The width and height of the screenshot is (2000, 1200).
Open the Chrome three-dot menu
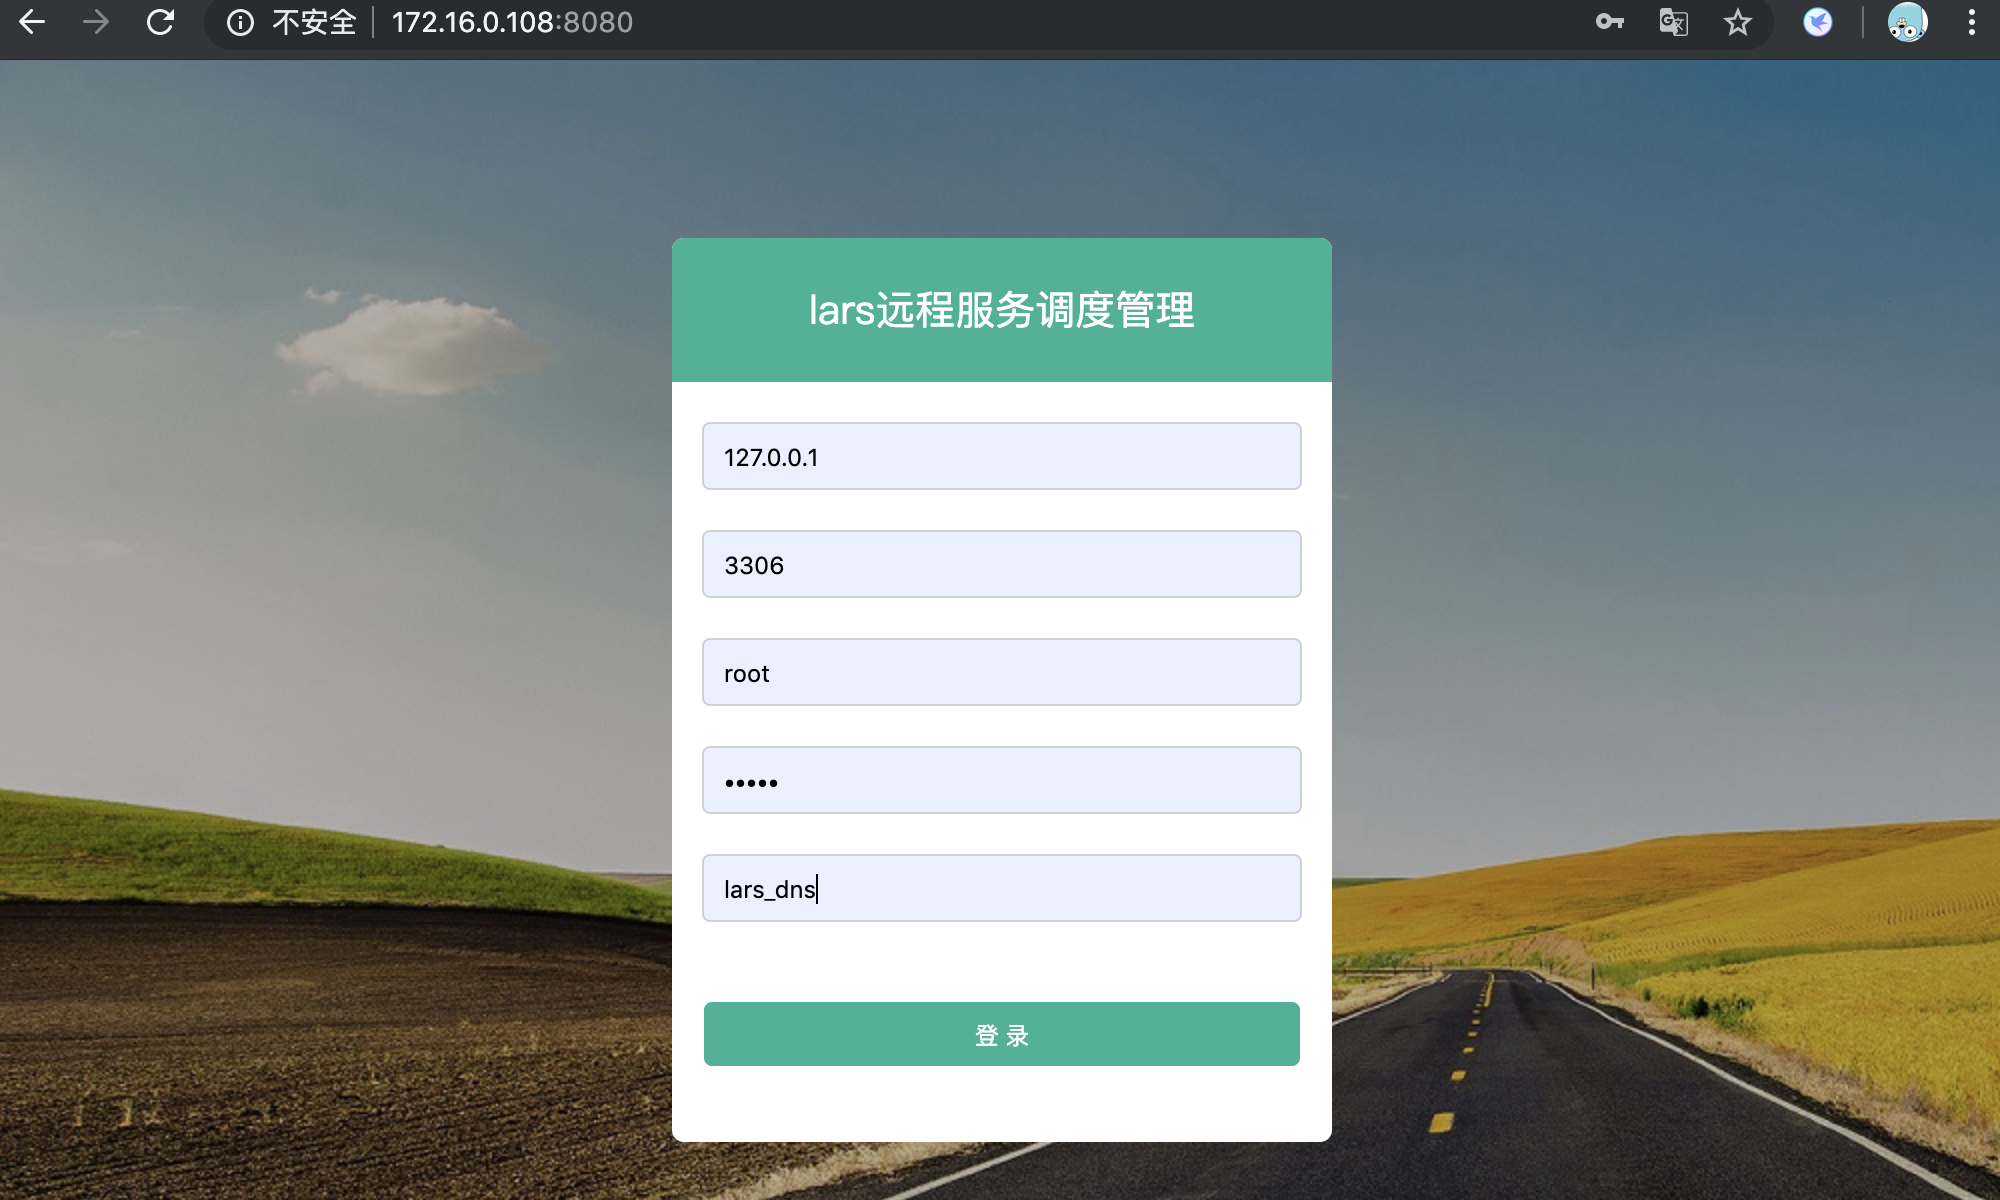coord(1971,22)
